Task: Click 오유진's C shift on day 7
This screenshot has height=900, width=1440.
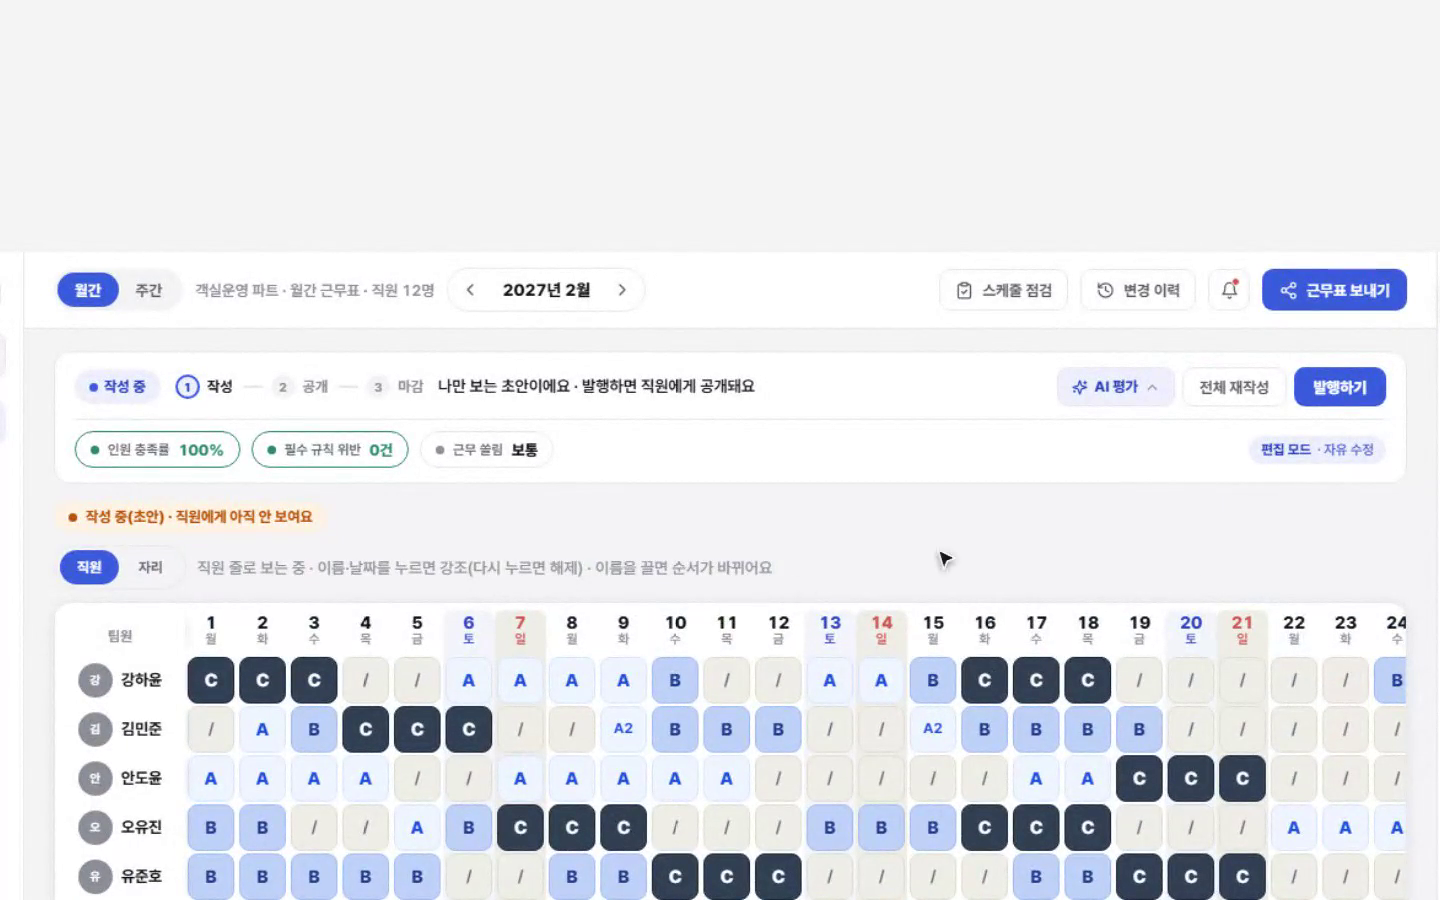Action: click(x=520, y=827)
